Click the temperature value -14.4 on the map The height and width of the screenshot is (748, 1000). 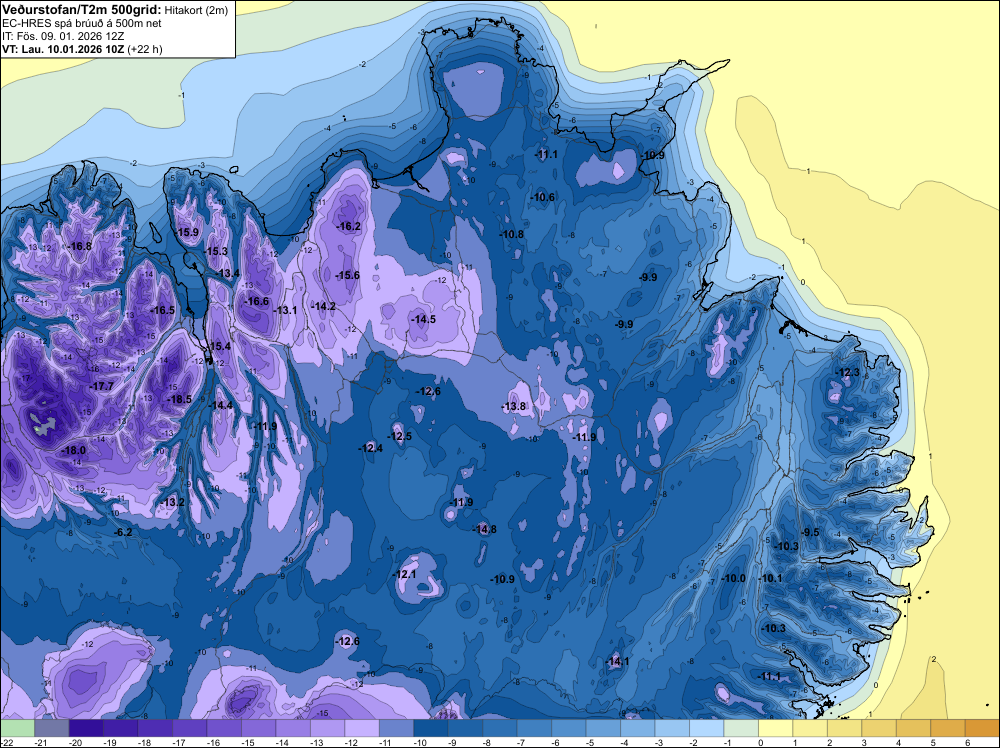221,405
